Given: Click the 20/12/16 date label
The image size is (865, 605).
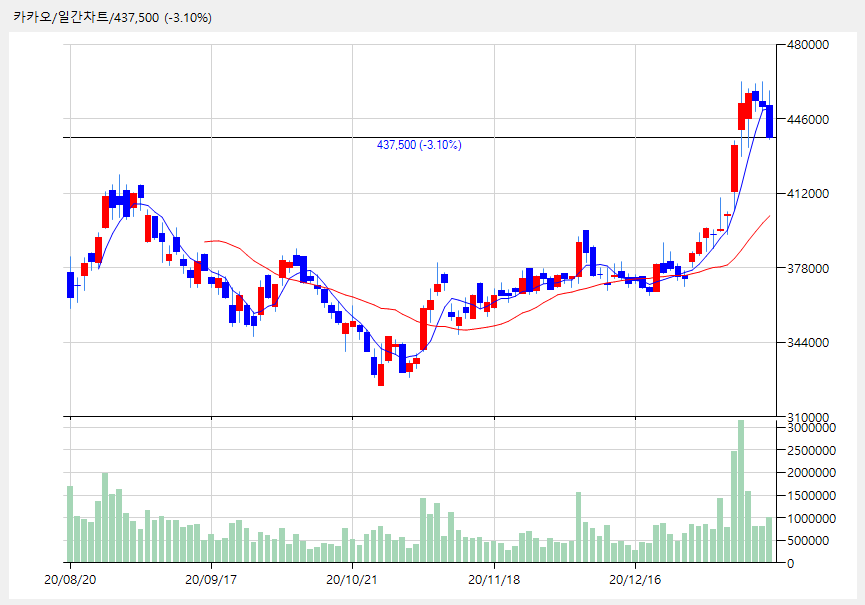Looking at the screenshot, I should point(635,580).
